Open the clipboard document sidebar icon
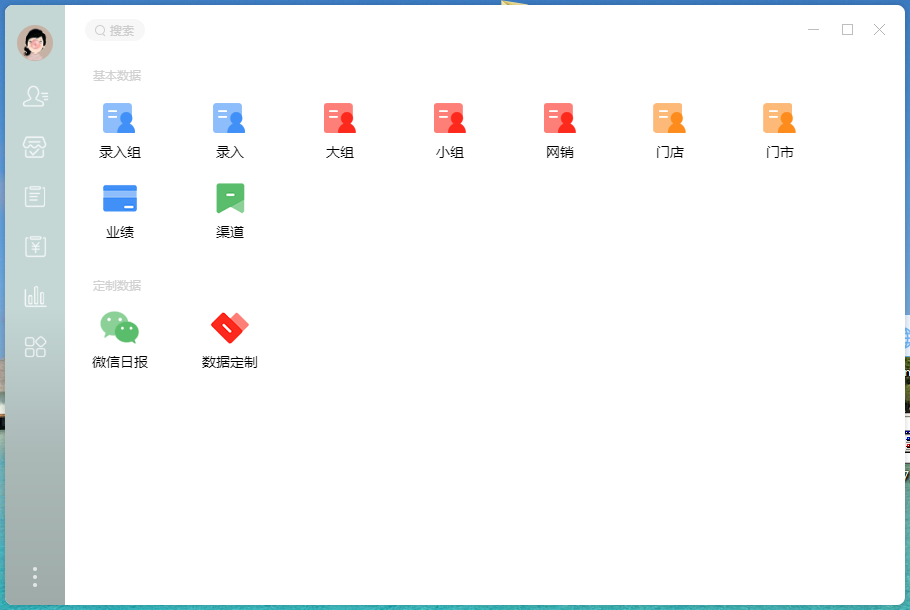The image size is (910, 610). (35, 196)
